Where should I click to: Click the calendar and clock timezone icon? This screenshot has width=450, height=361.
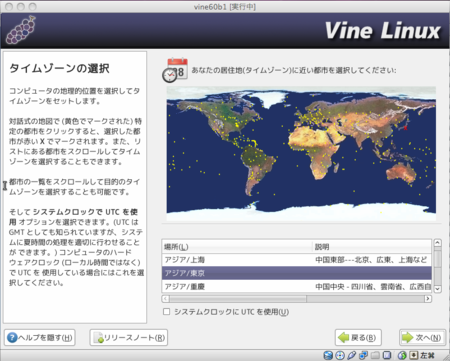175,70
